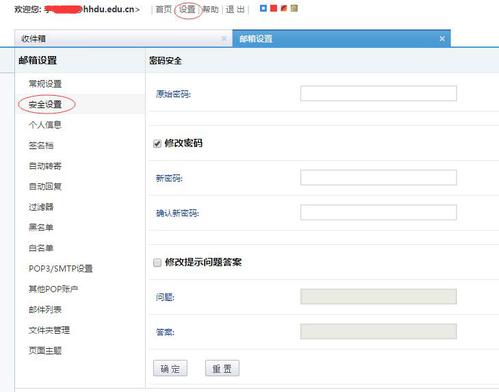Click the 确定 button
The width and height of the screenshot is (499, 392).
(x=170, y=368)
